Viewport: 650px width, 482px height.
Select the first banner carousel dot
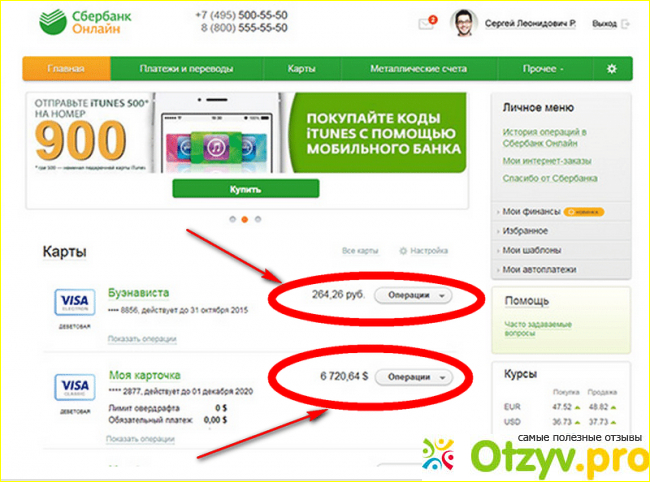coord(232,219)
